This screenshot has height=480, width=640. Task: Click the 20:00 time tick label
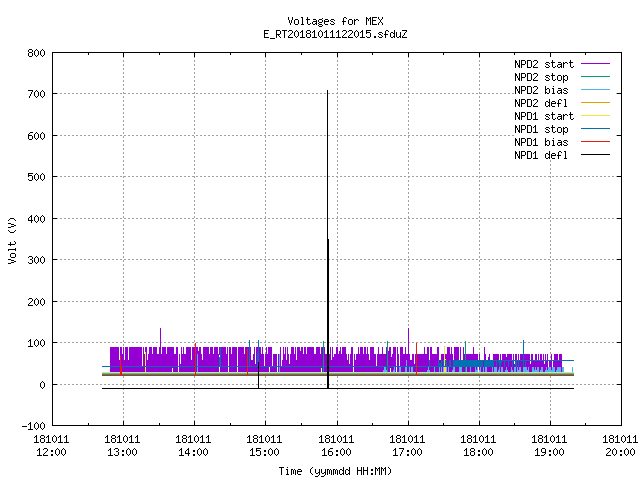pos(620,453)
